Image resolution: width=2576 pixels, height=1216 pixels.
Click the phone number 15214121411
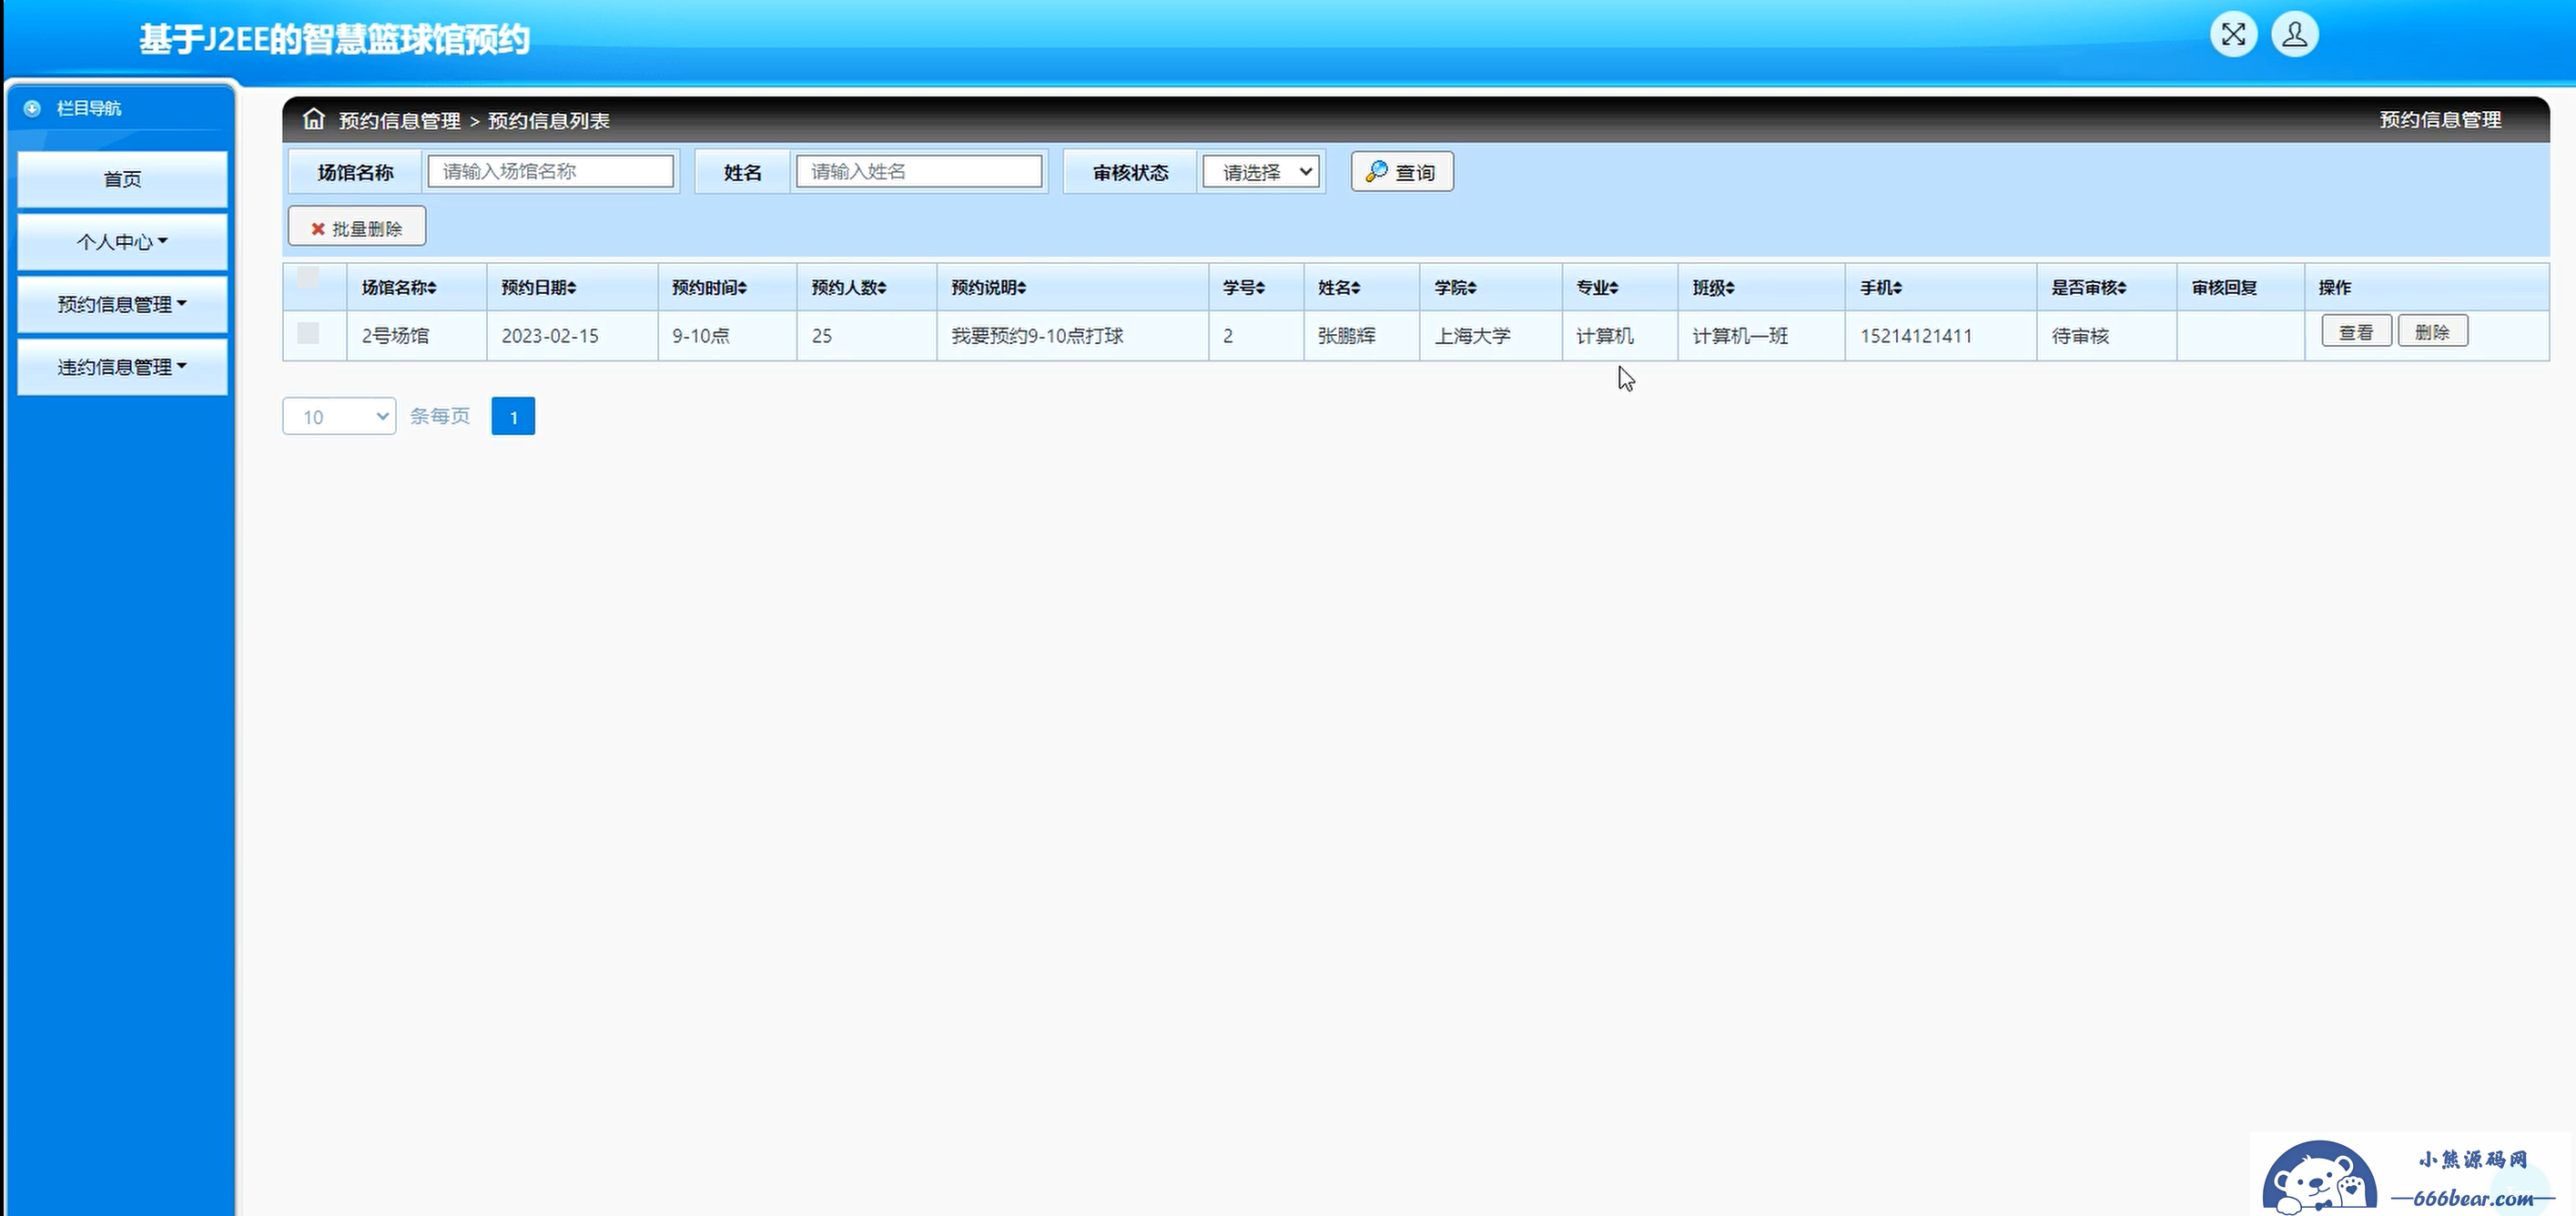coord(1916,336)
